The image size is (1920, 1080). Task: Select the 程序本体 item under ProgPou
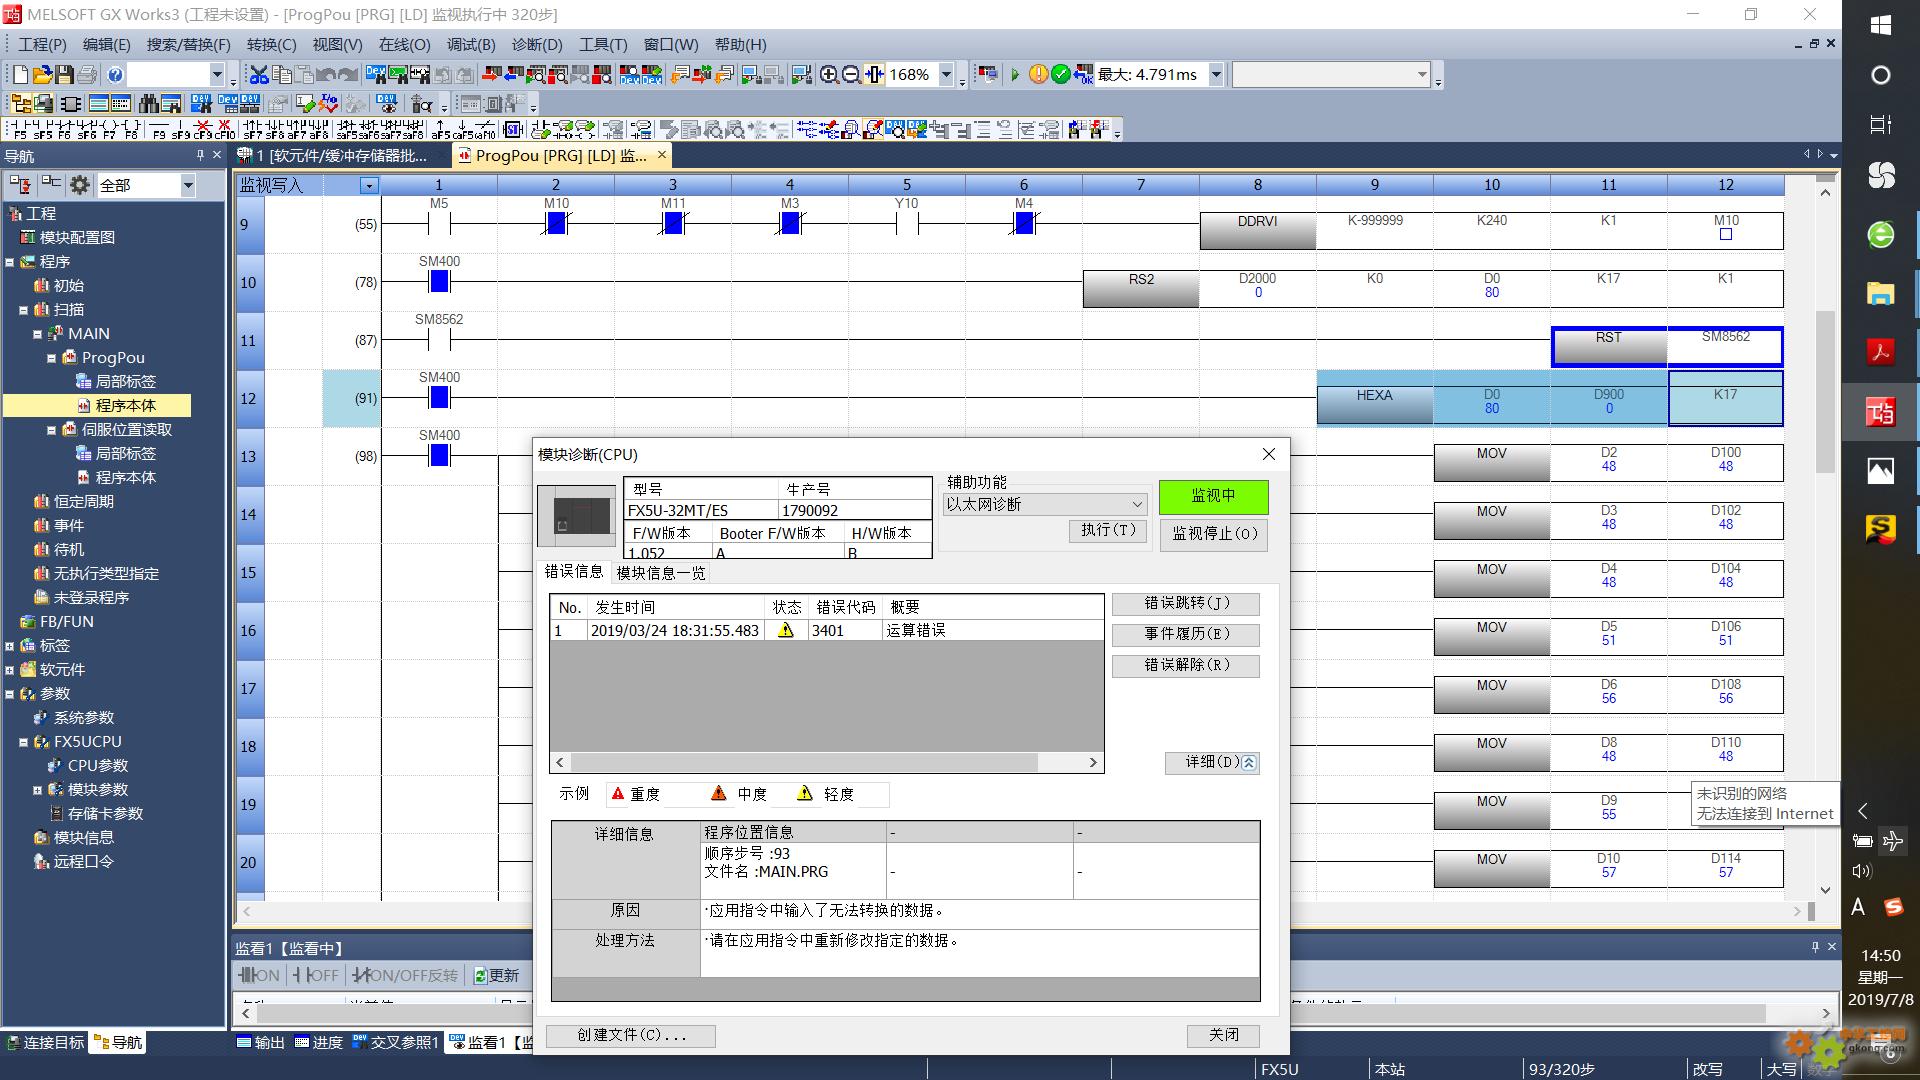125,406
